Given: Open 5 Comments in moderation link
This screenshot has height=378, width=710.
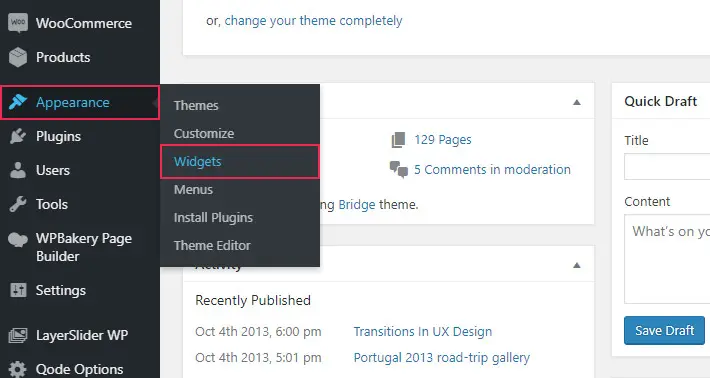Looking at the screenshot, I should point(492,169).
